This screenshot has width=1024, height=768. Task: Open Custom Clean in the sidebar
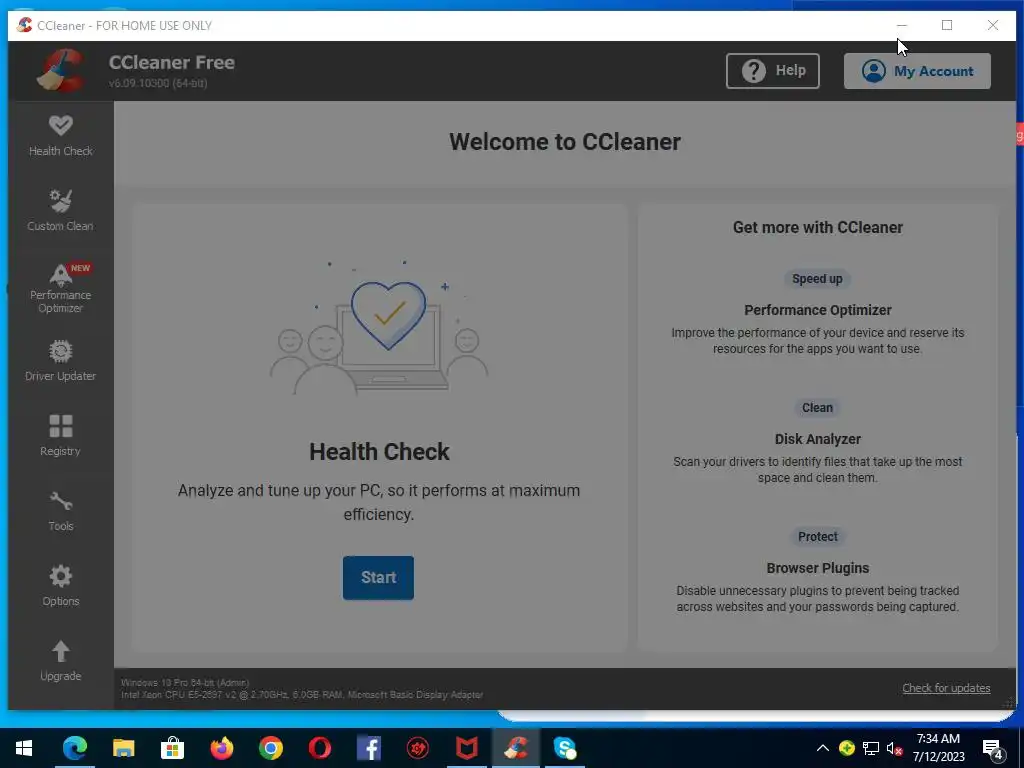tap(61, 210)
